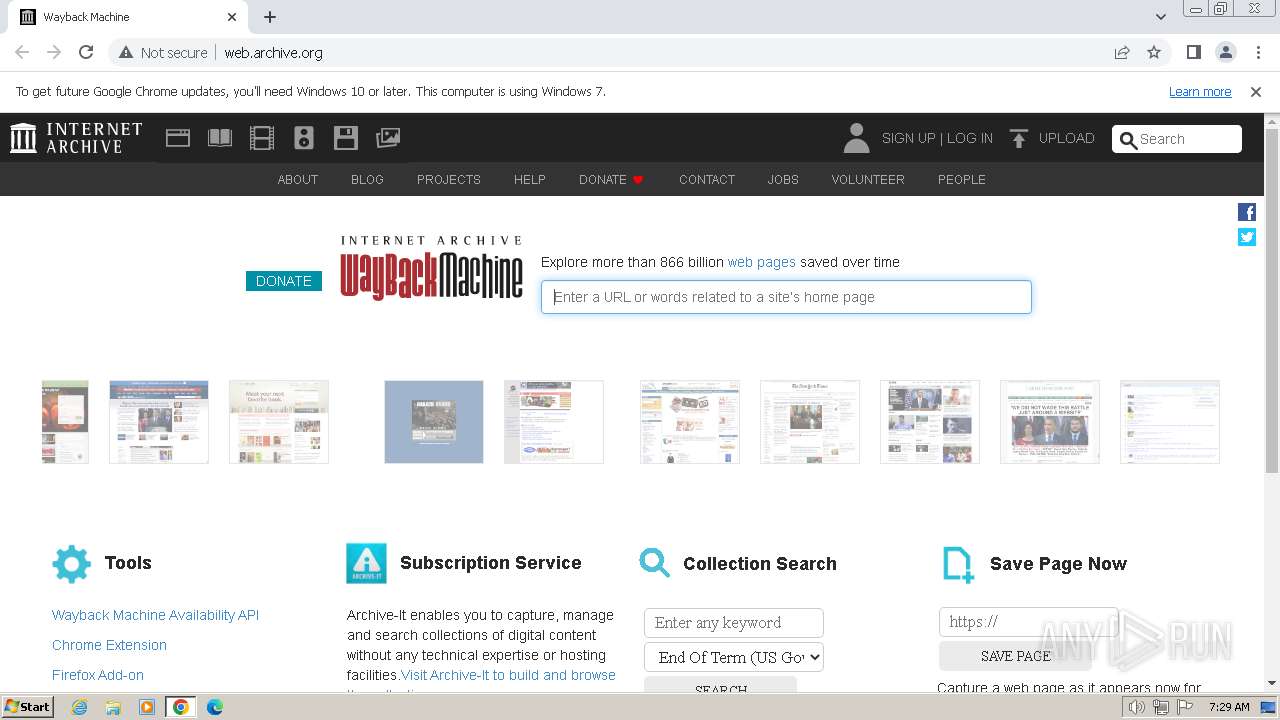Bookmark this tab with the star icon
The width and height of the screenshot is (1280, 720).
1154,52
